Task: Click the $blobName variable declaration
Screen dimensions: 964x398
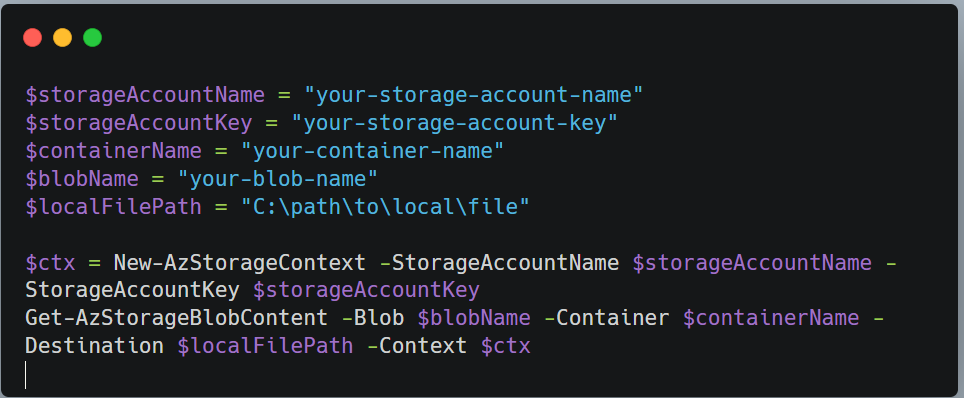Action: coord(82,179)
